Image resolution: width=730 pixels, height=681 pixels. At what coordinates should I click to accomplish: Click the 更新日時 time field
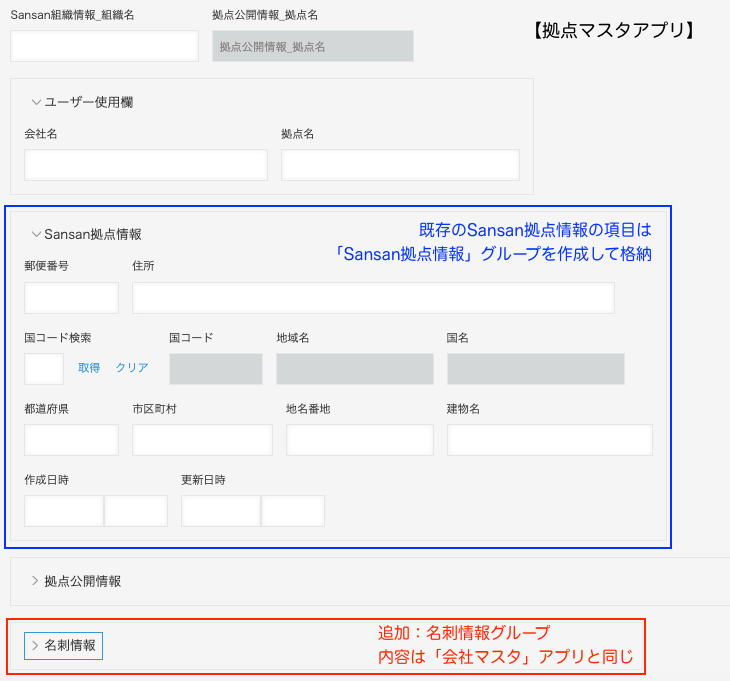(x=293, y=511)
